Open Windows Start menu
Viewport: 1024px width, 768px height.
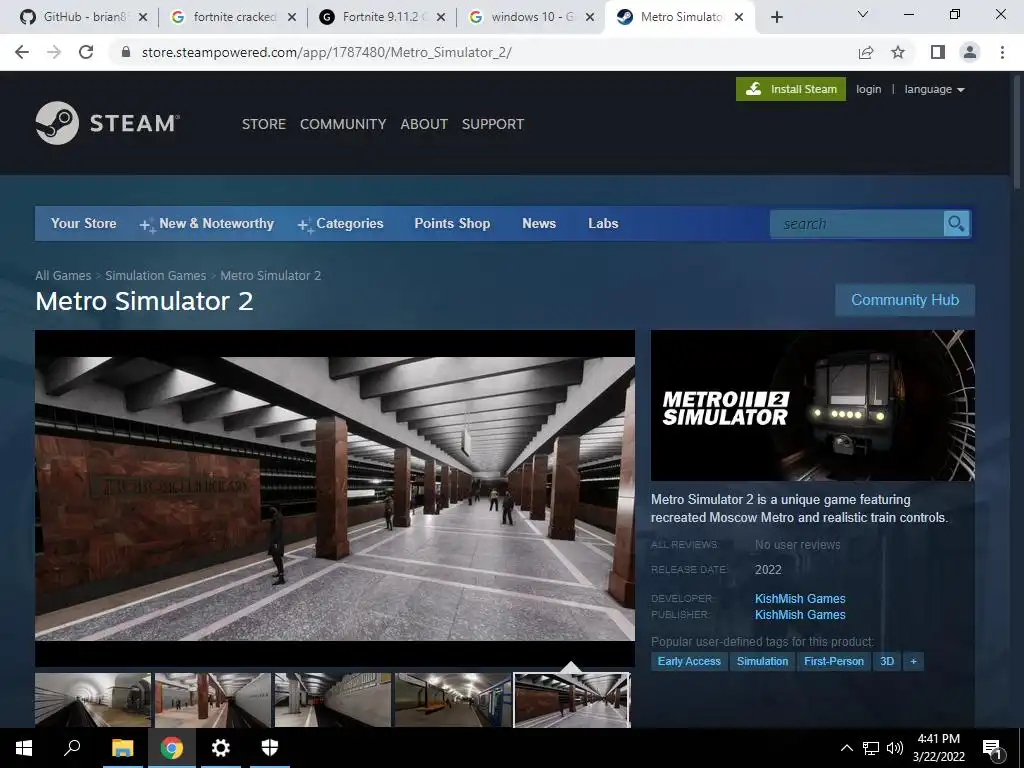(x=24, y=748)
